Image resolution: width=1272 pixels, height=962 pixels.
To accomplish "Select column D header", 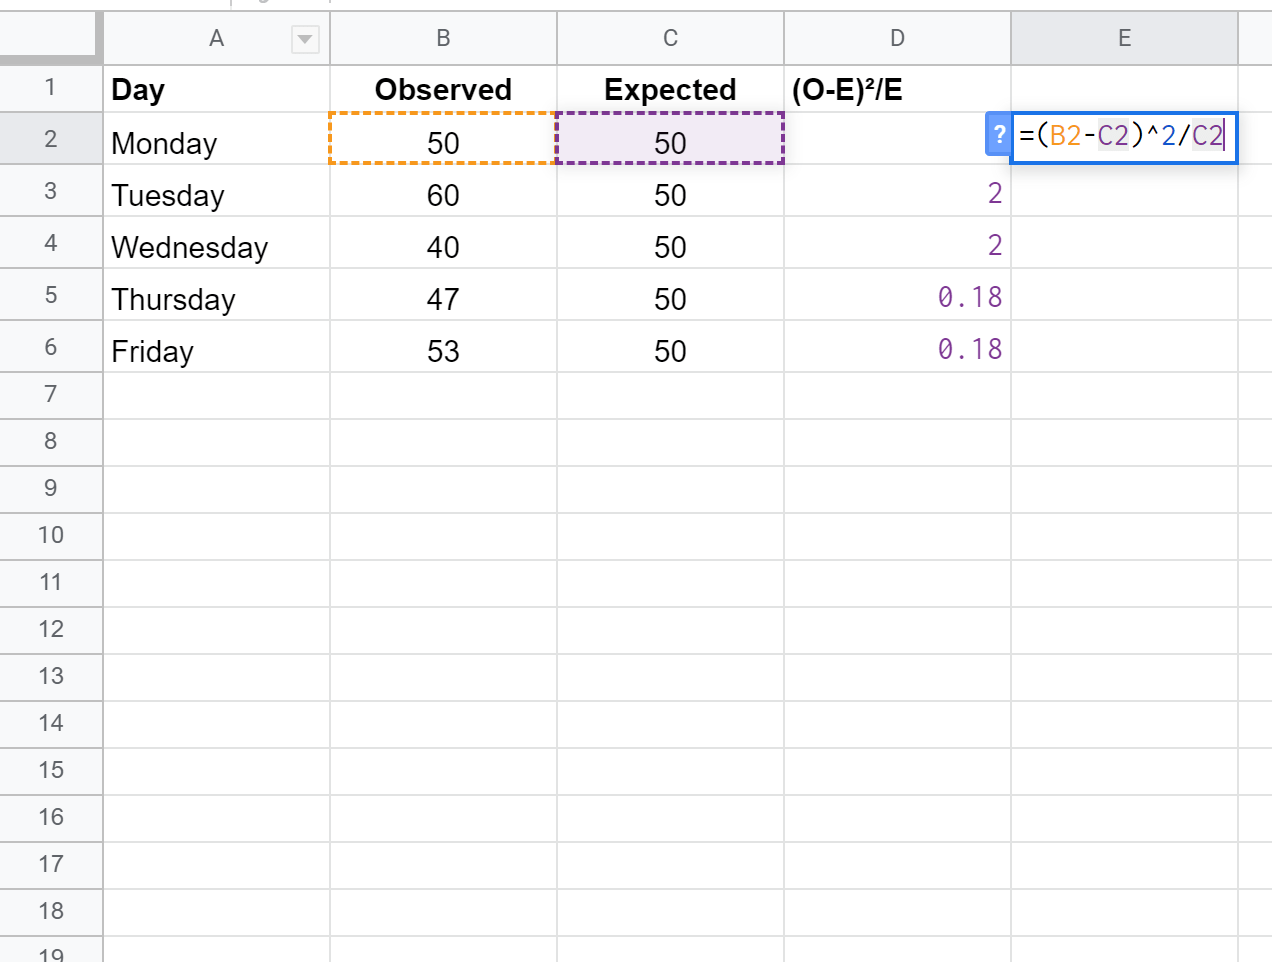I will click(x=897, y=39).
